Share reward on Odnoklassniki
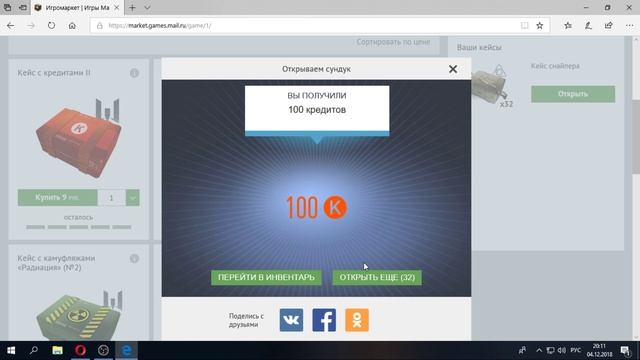This screenshot has height=360, width=640. point(357,320)
